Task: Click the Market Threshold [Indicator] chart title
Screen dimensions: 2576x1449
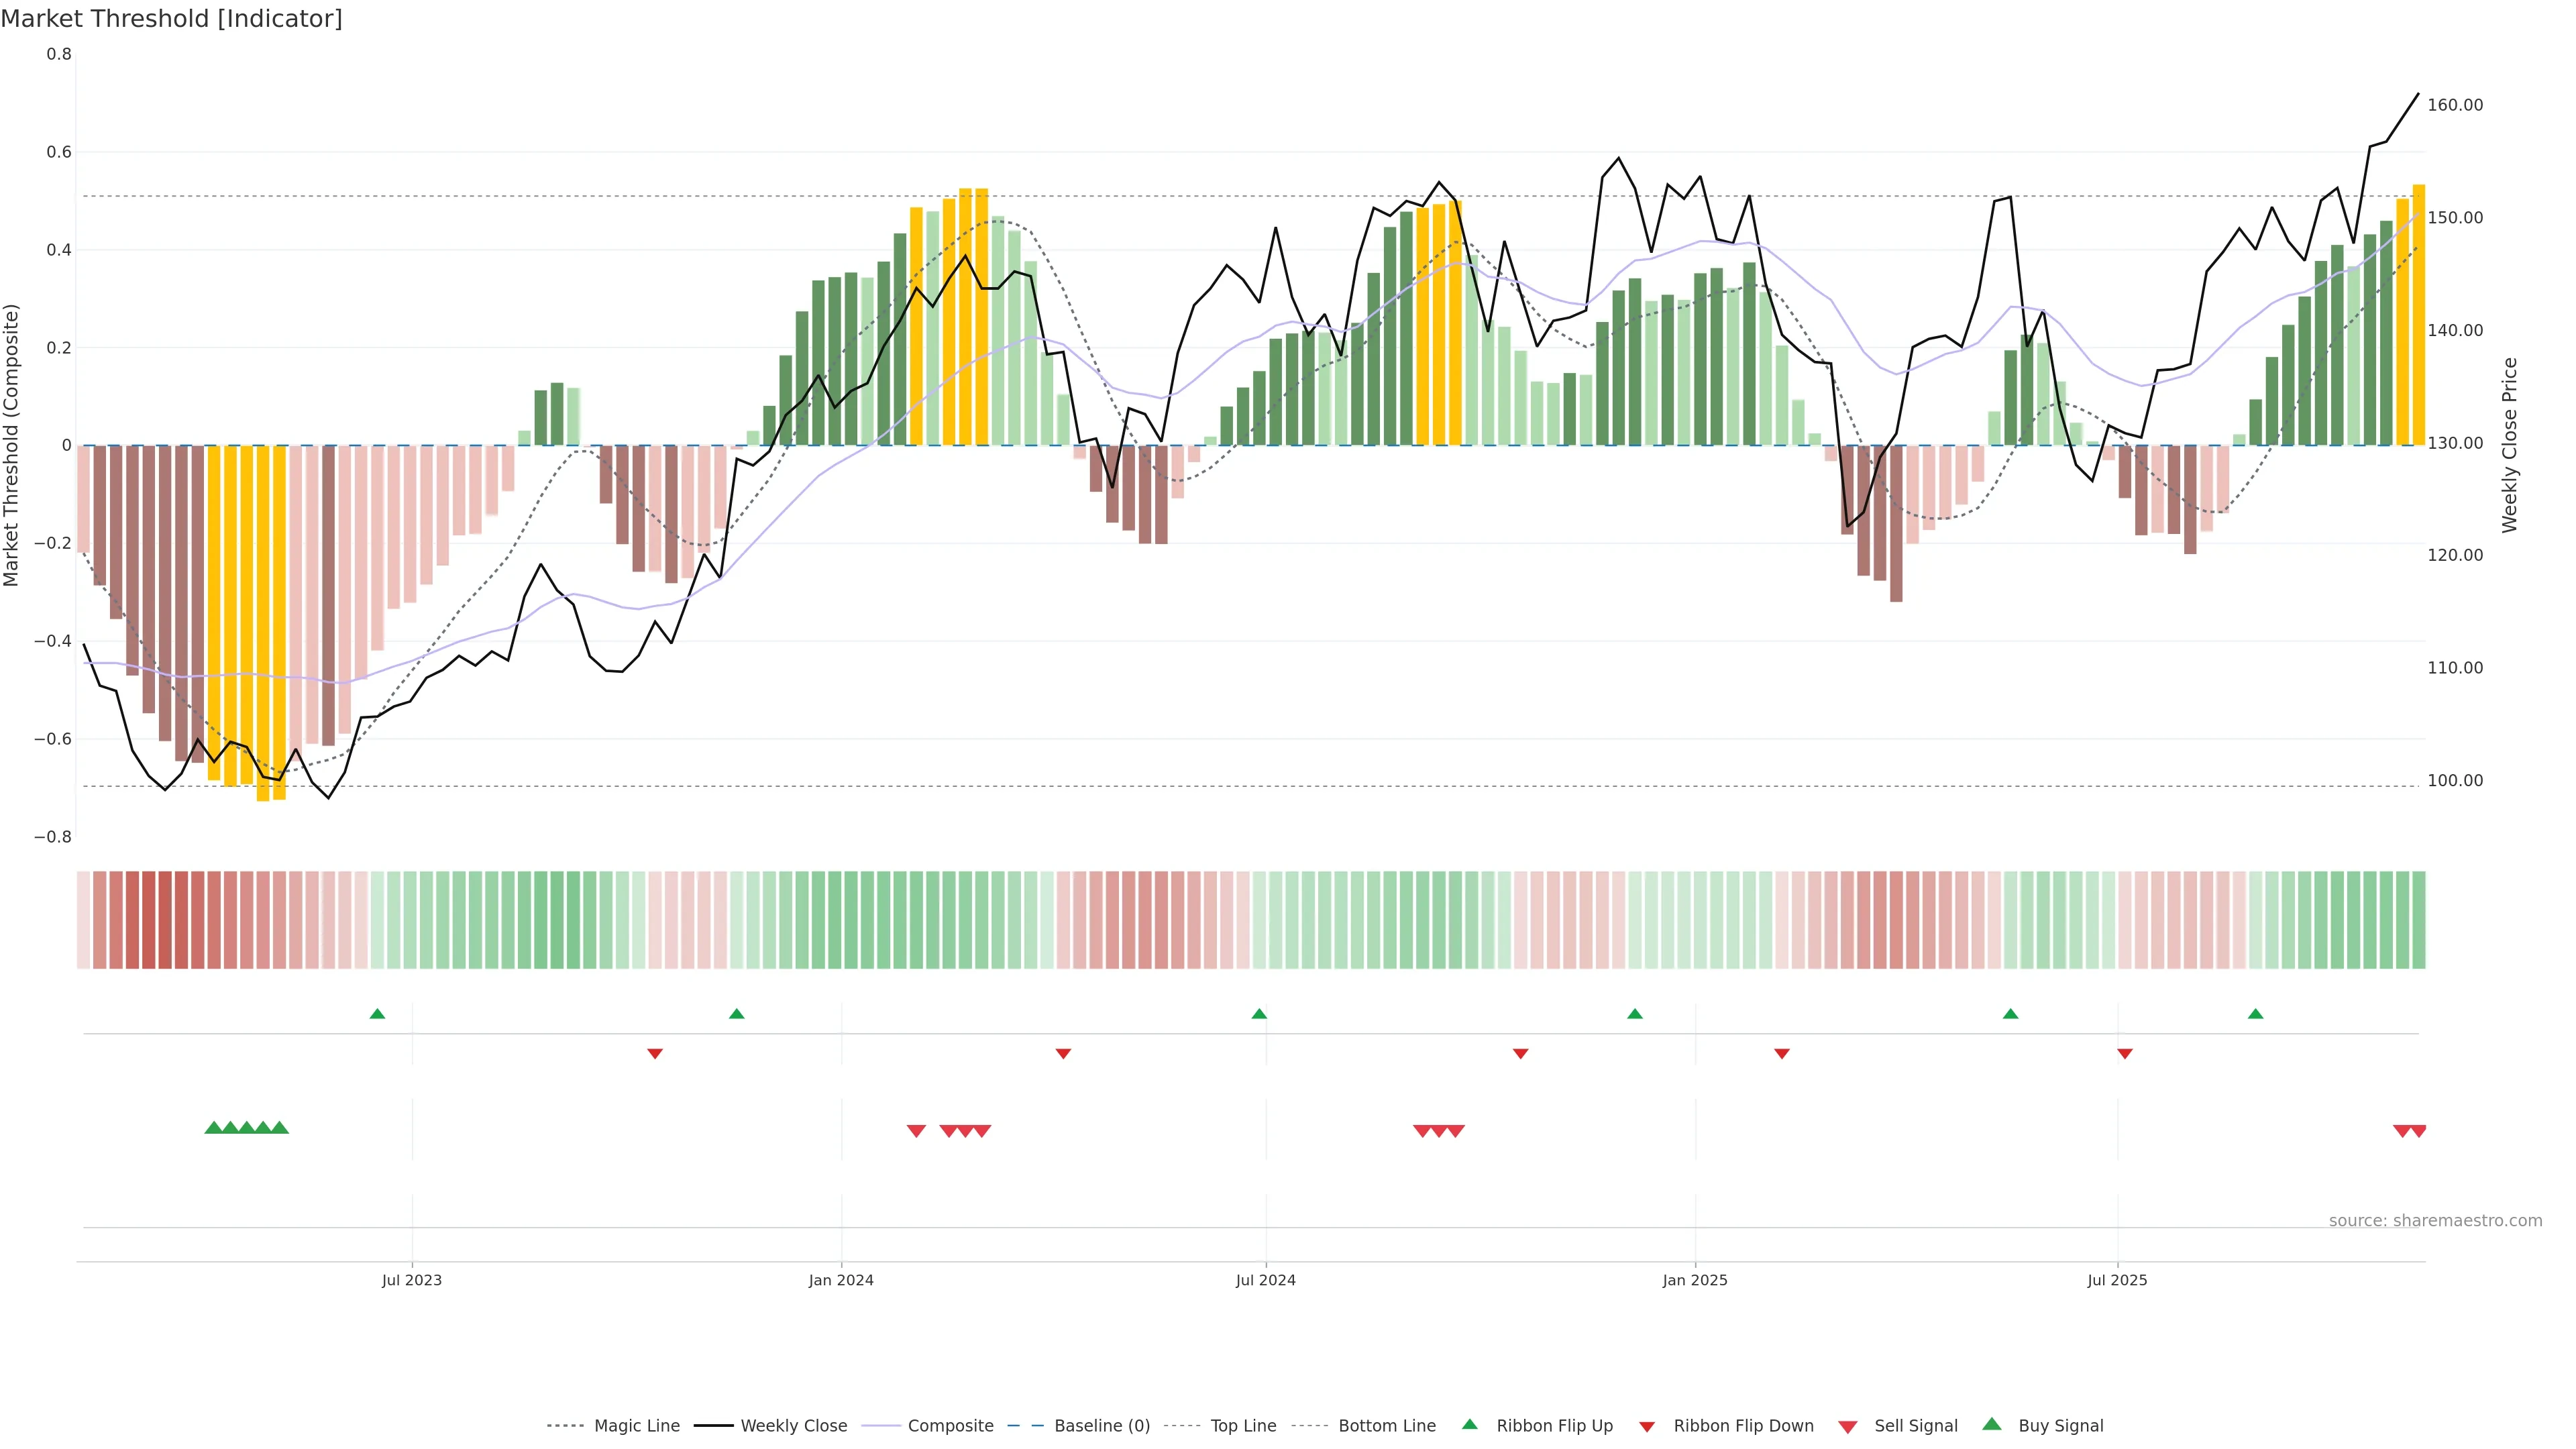Action: (x=171, y=19)
